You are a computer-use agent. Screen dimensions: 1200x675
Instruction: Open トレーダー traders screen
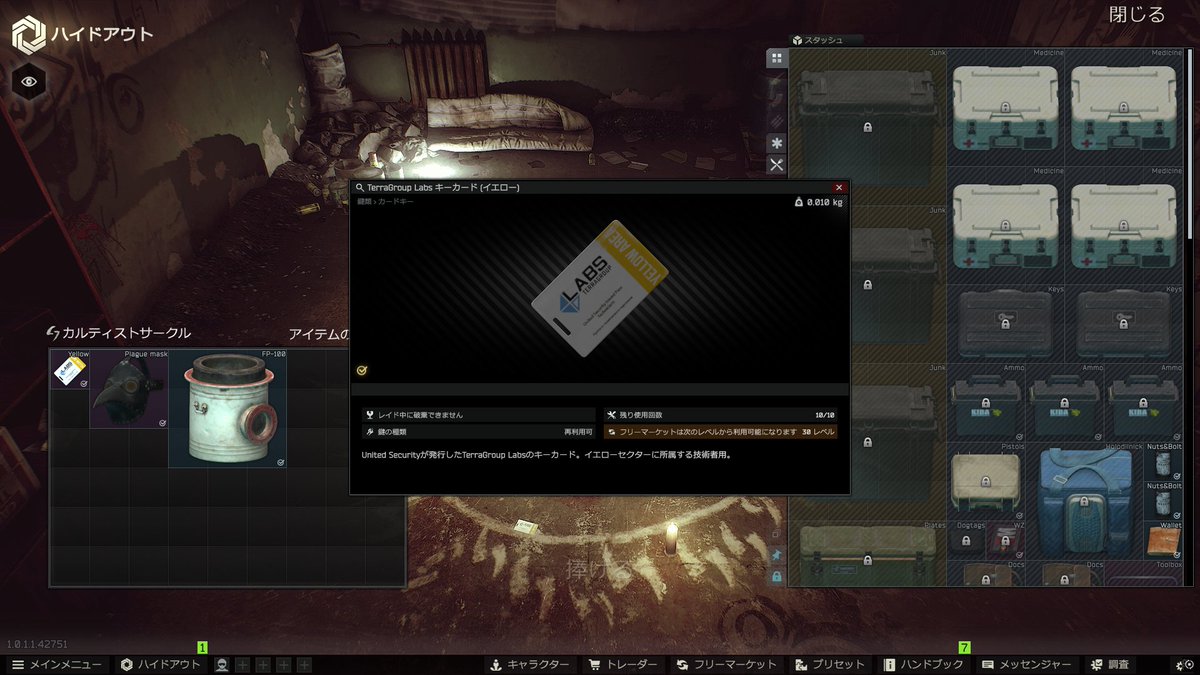click(x=623, y=664)
